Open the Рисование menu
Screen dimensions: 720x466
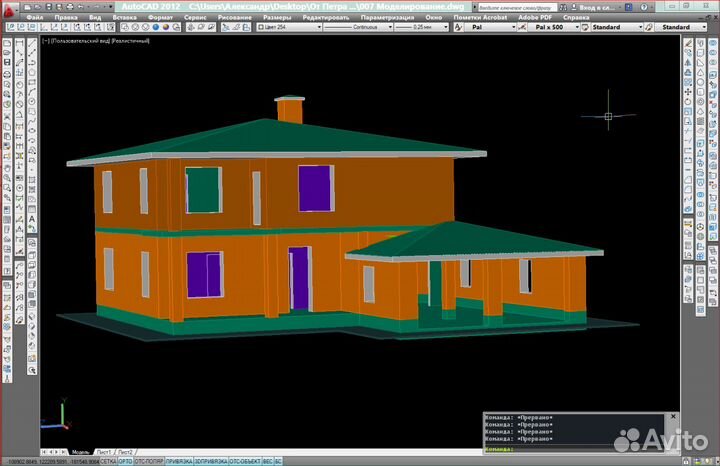point(235,17)
